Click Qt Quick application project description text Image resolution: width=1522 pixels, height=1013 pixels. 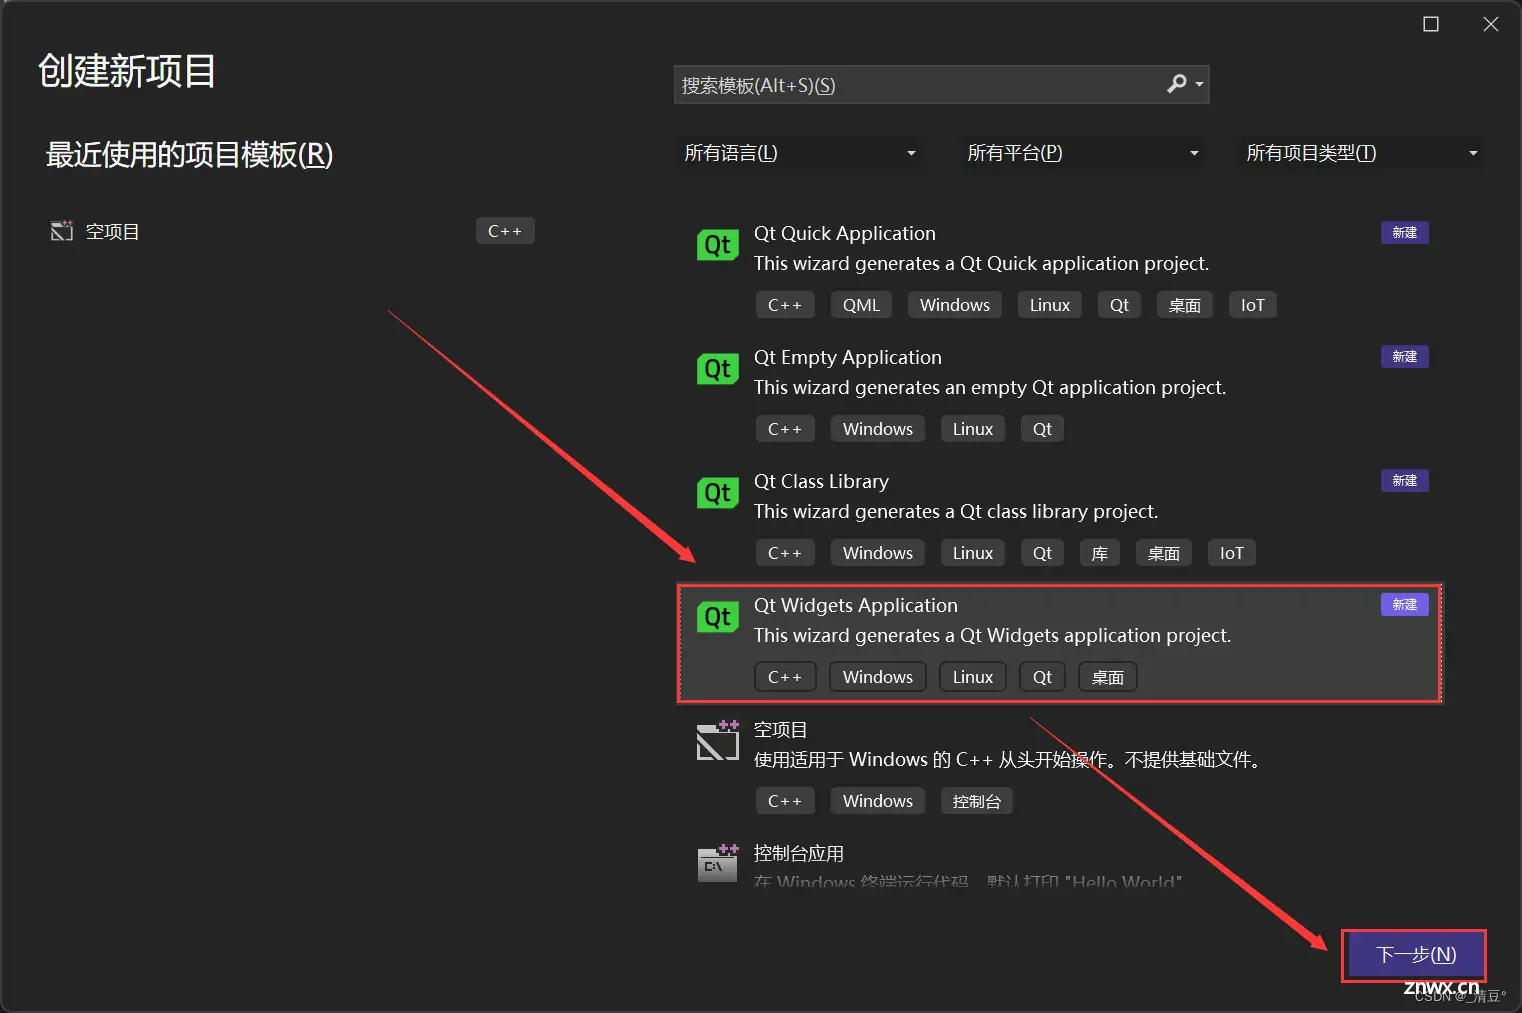981,263
